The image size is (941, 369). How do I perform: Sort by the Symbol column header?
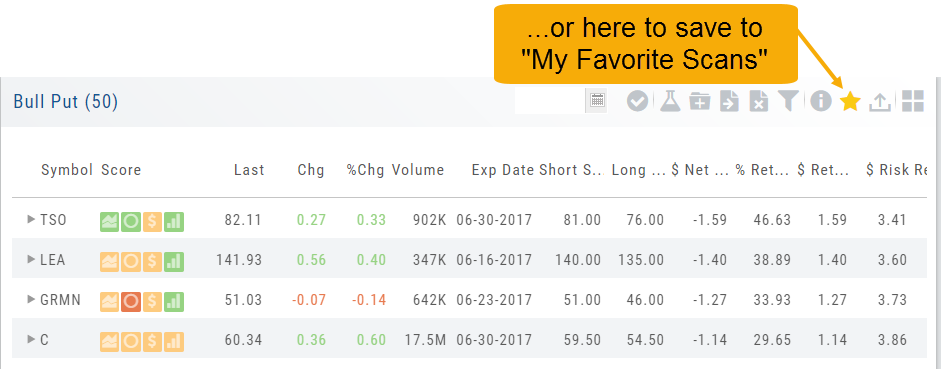point(67,170)
